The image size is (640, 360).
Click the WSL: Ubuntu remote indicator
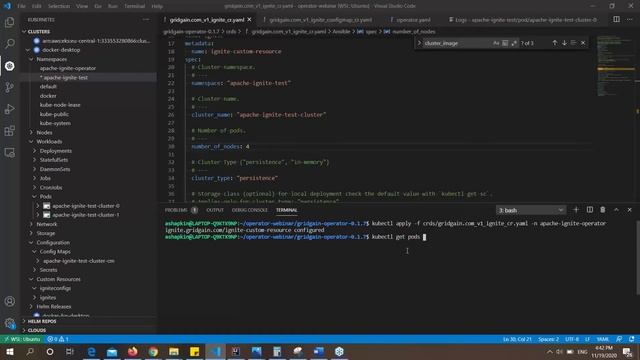[x=22, y=339]
